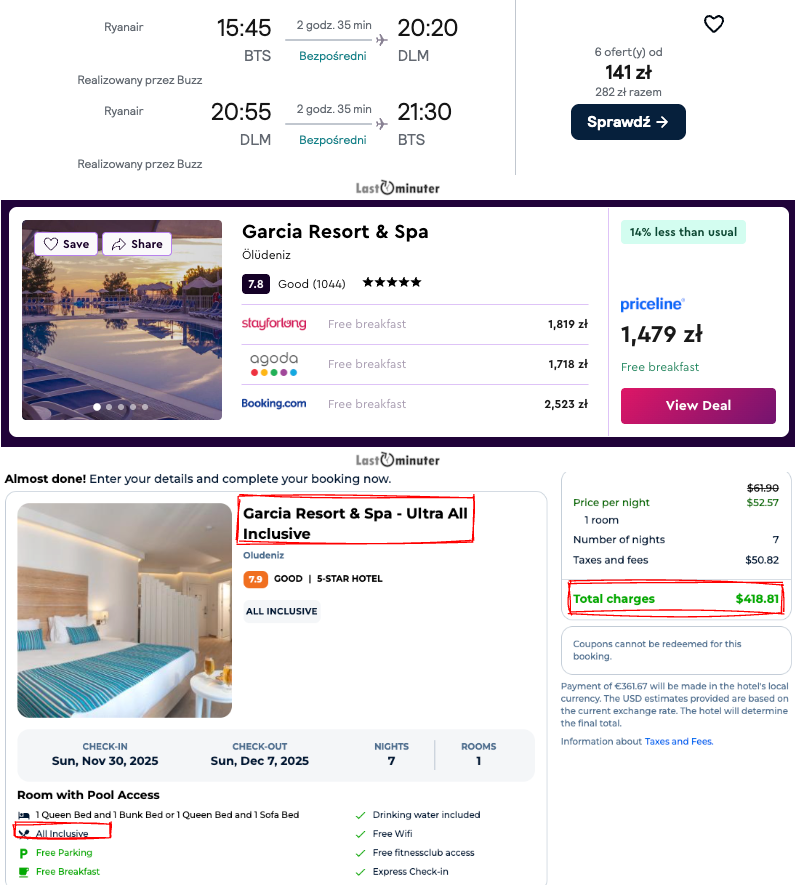This screenshot has height=885, width=796.
Task: Open the hotel room bed photo
Action: [124, 610]
